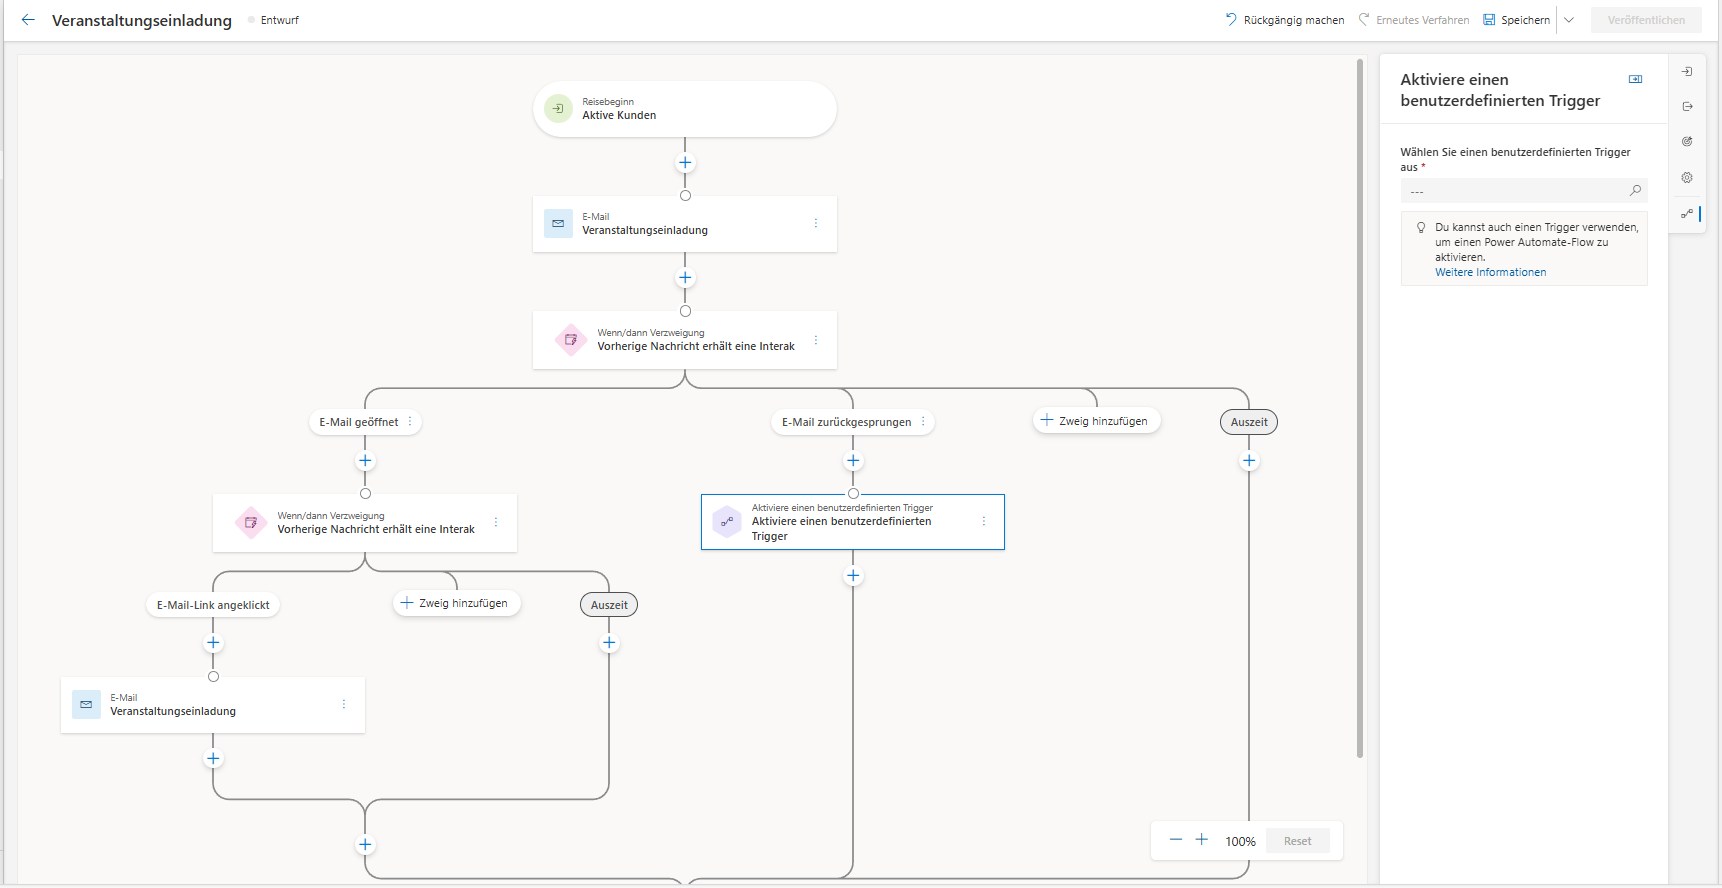Open the goal target icon in sidebar
The width and height of the screenshot is (1722, 888).
tap(1687, 142)
